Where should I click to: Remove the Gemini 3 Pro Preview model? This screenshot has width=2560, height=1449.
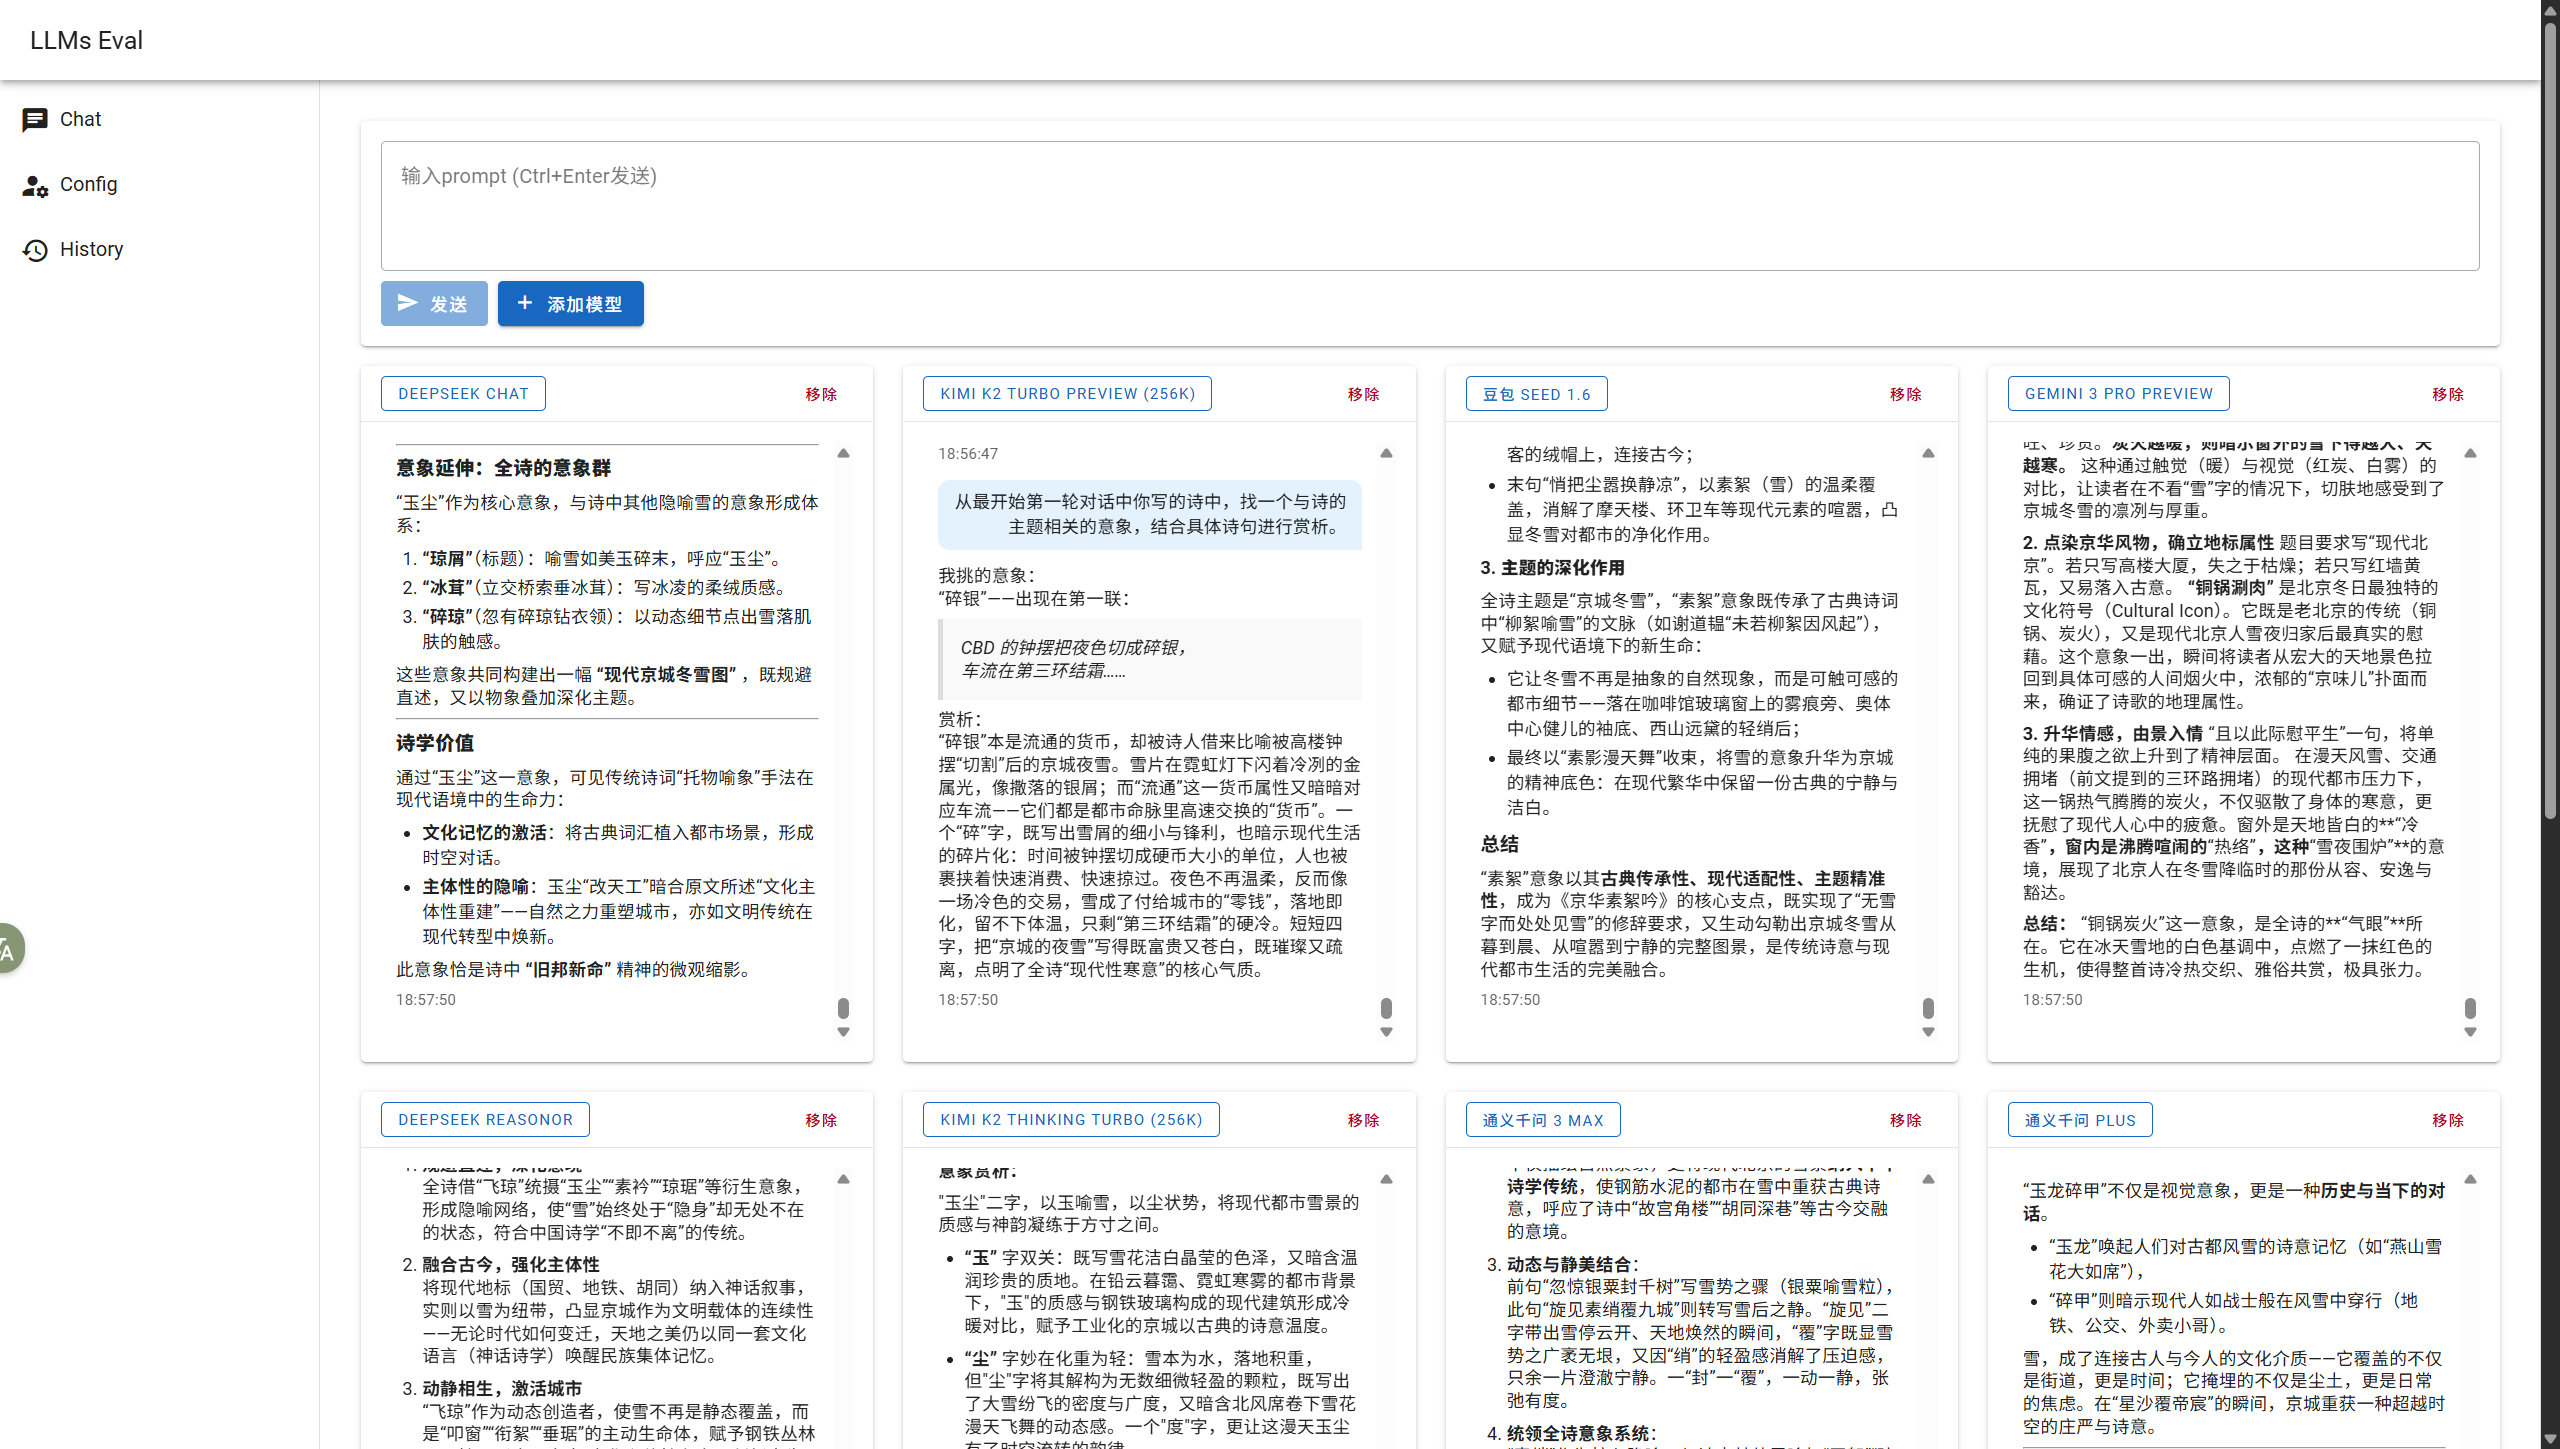(x=2447, y=394)
